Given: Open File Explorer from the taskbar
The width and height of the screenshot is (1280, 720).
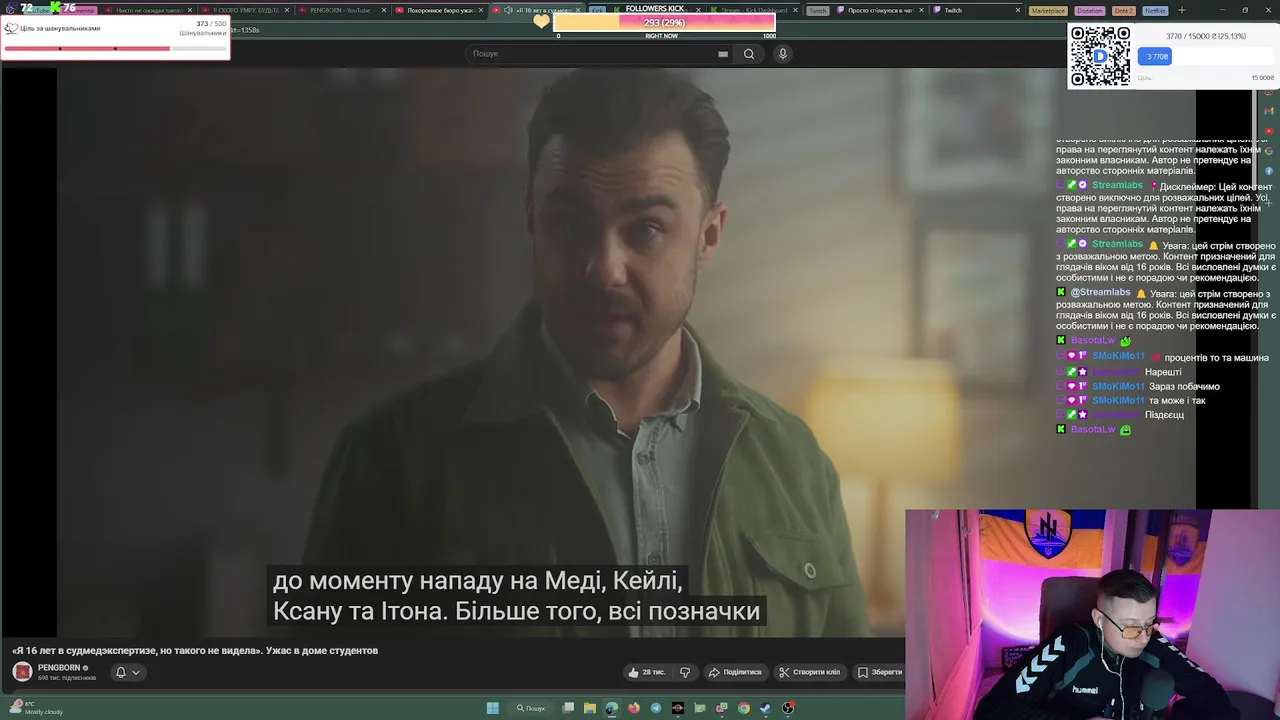Looking at the screenshot, I should click(x=590, y=708).
